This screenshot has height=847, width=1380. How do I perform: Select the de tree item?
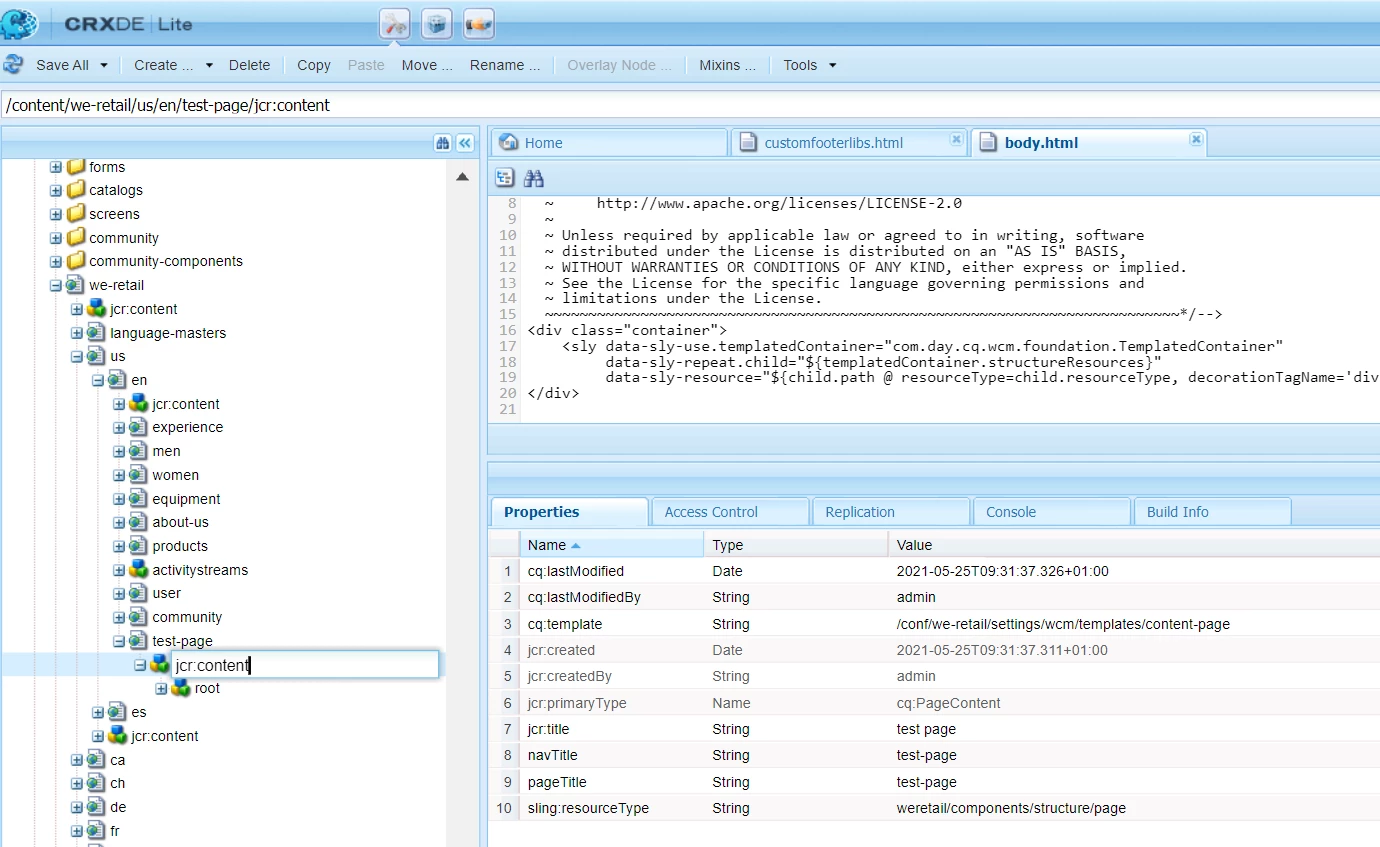click(118, 807)
